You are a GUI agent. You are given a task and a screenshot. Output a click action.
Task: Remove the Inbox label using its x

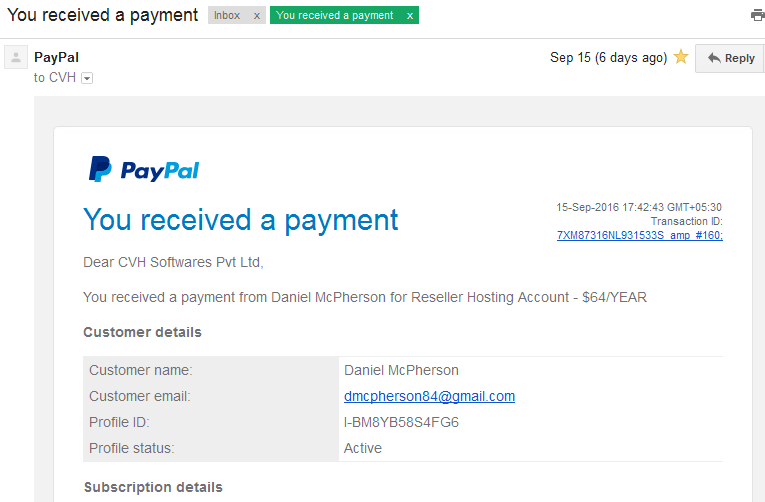[257, 16]
